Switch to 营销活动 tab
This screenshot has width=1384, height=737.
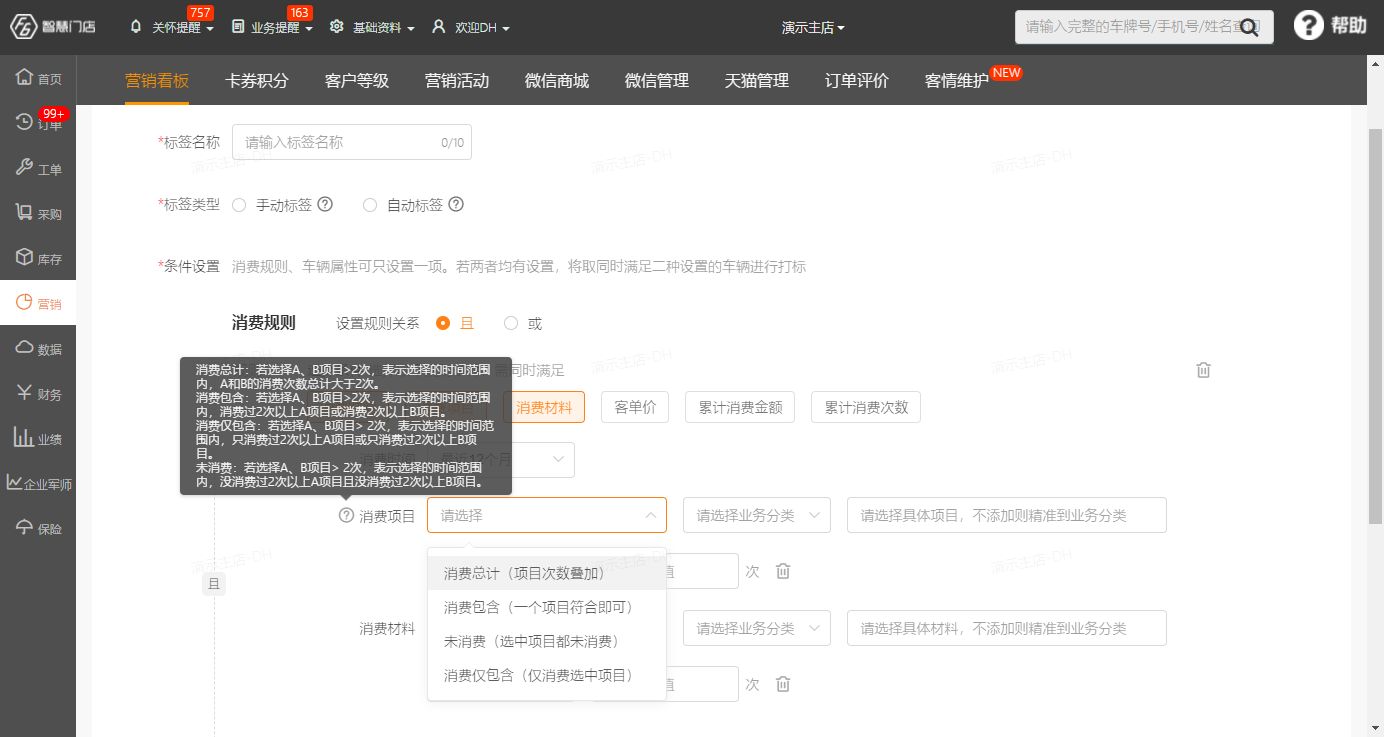click(457, 81)
